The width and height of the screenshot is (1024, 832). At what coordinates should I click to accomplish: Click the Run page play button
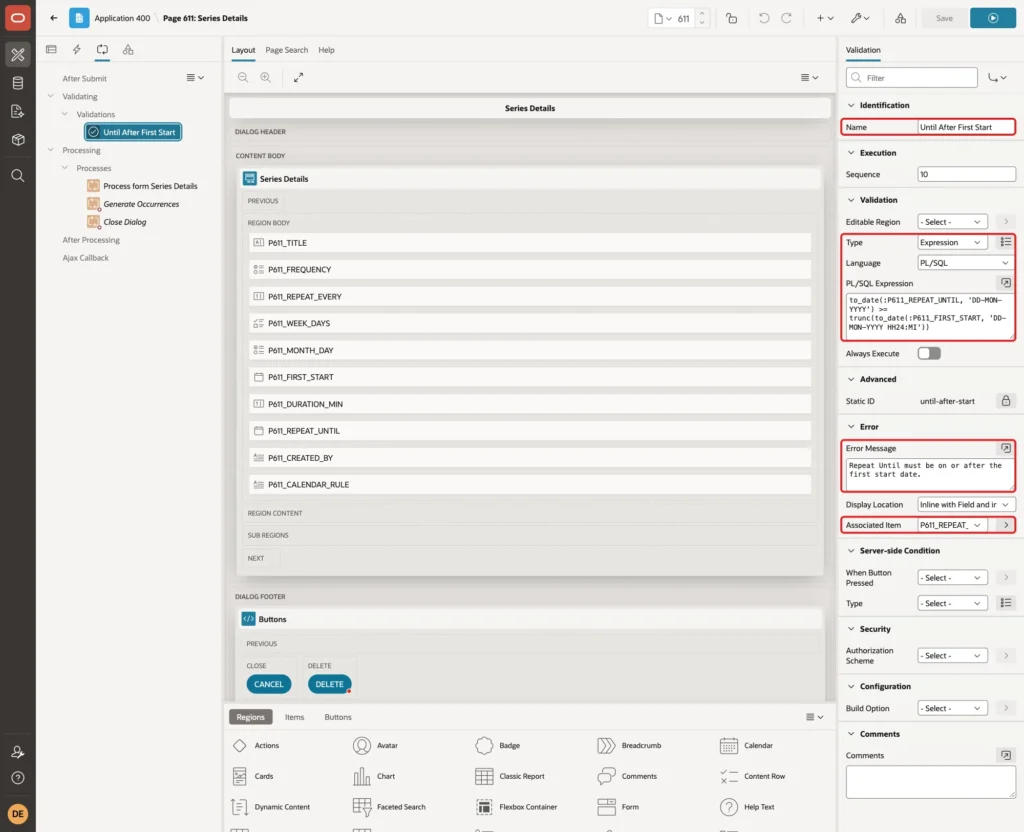point(993,18)
